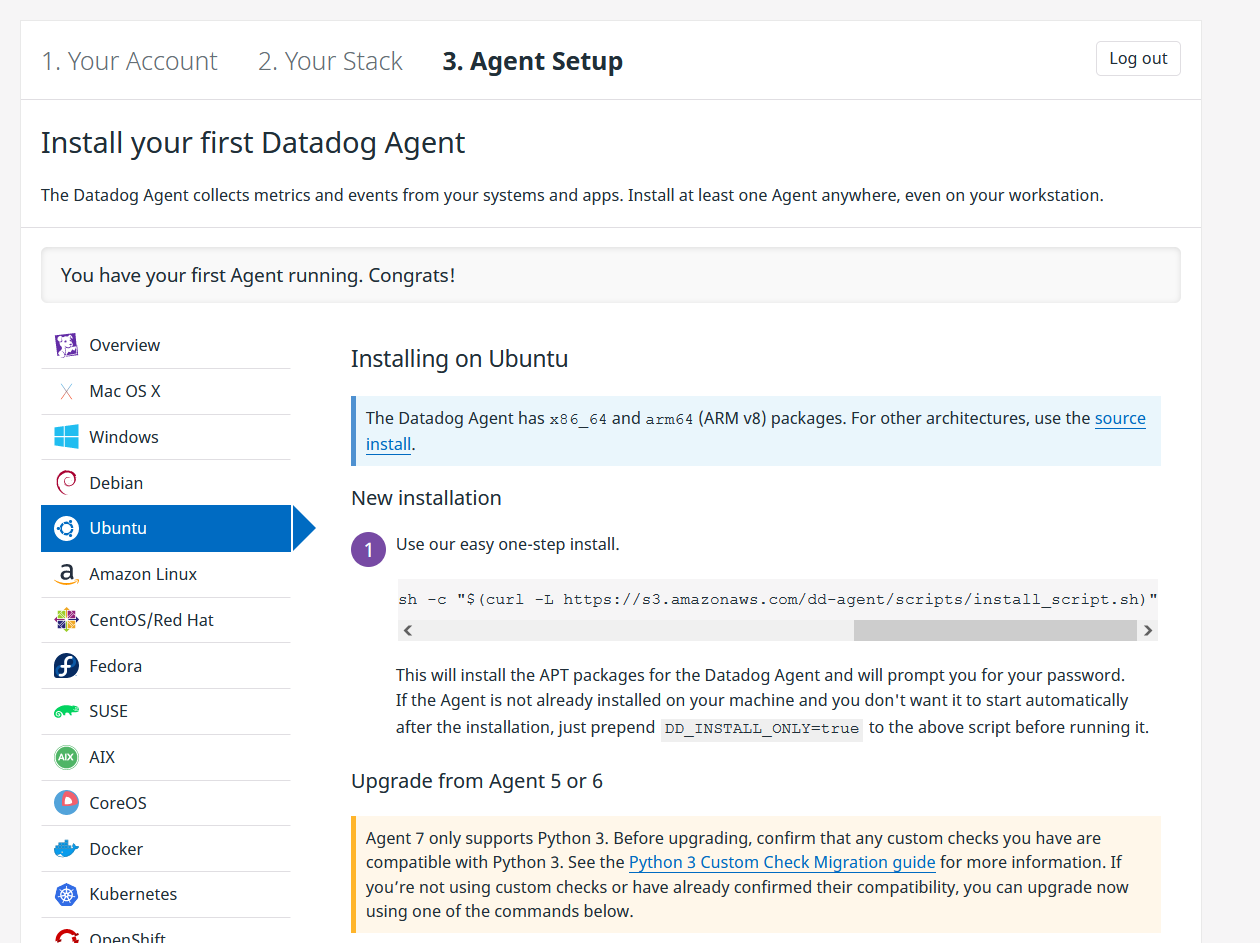The width and height of the screenshot is (1260, 943).
Task: Select AIX platform label
Action: (102, 757)
